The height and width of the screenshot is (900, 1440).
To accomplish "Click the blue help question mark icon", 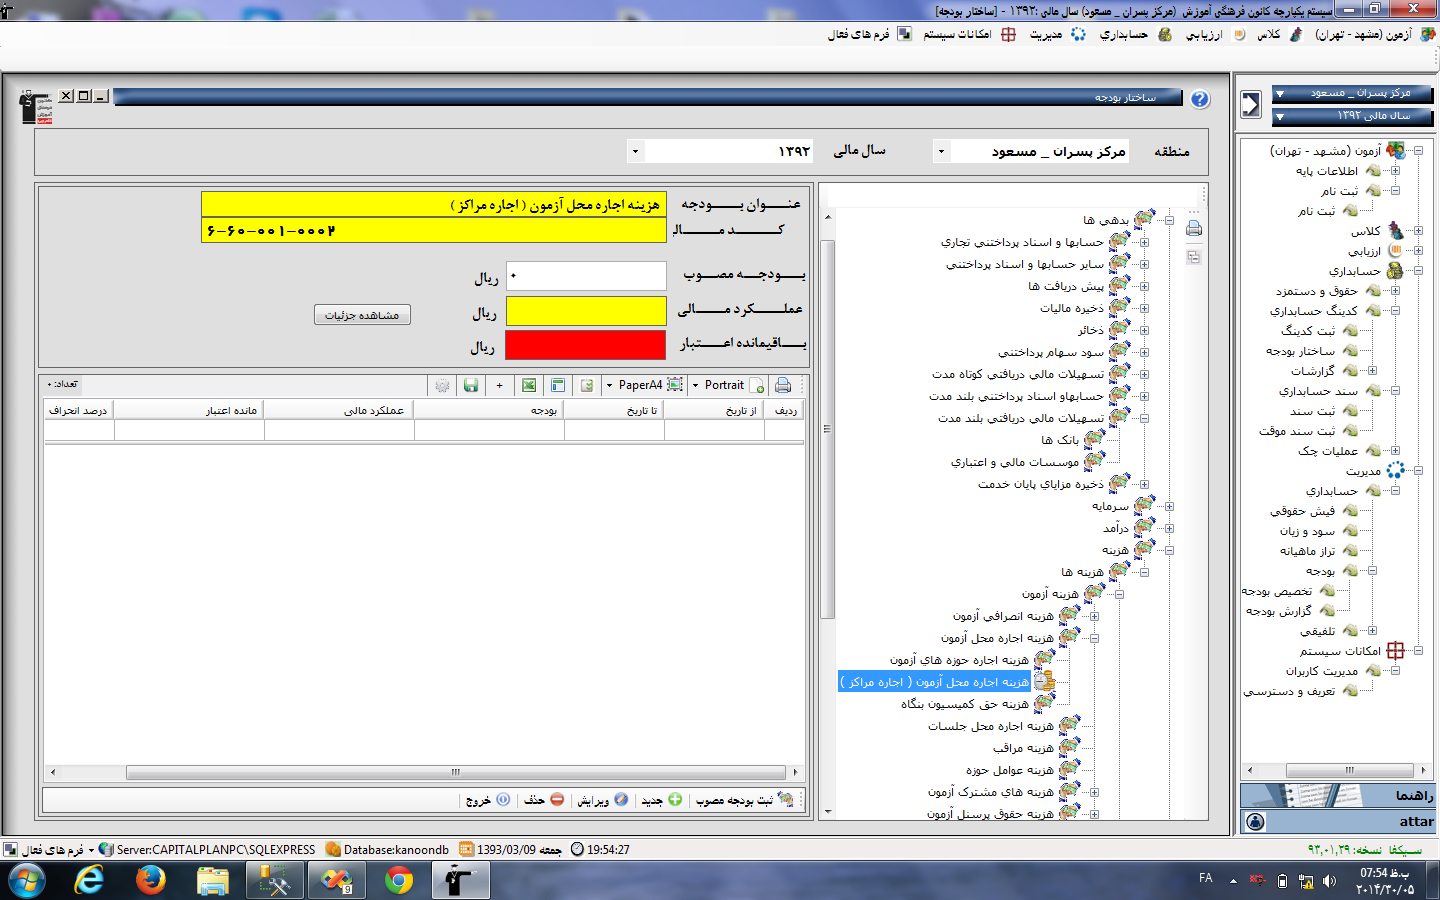I will pos(1200,99).
